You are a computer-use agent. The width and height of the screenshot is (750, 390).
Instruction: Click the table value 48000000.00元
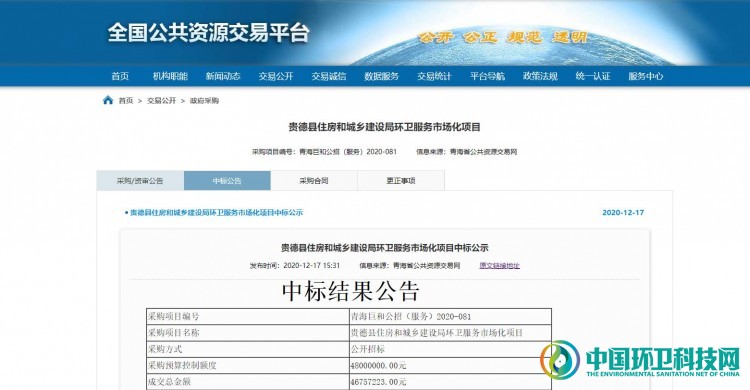(450, 366)
